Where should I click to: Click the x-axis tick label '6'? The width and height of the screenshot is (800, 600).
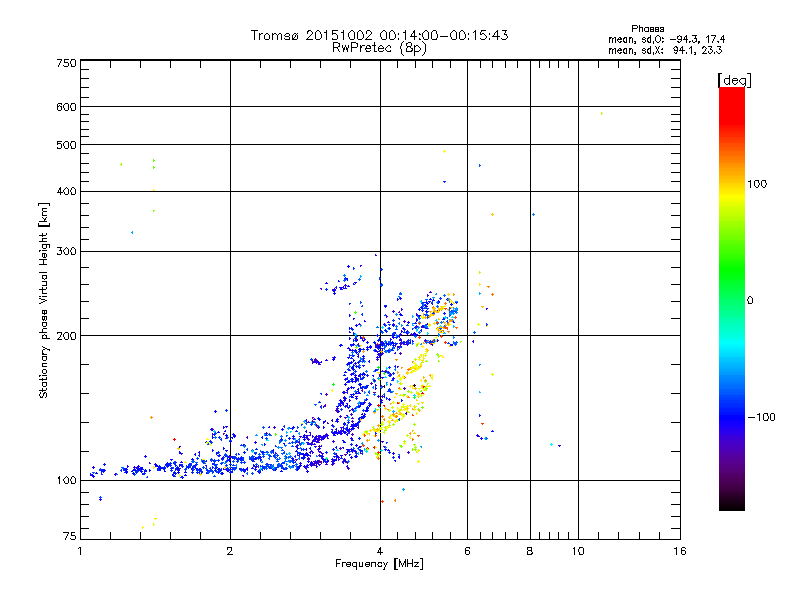pos(467,551)
